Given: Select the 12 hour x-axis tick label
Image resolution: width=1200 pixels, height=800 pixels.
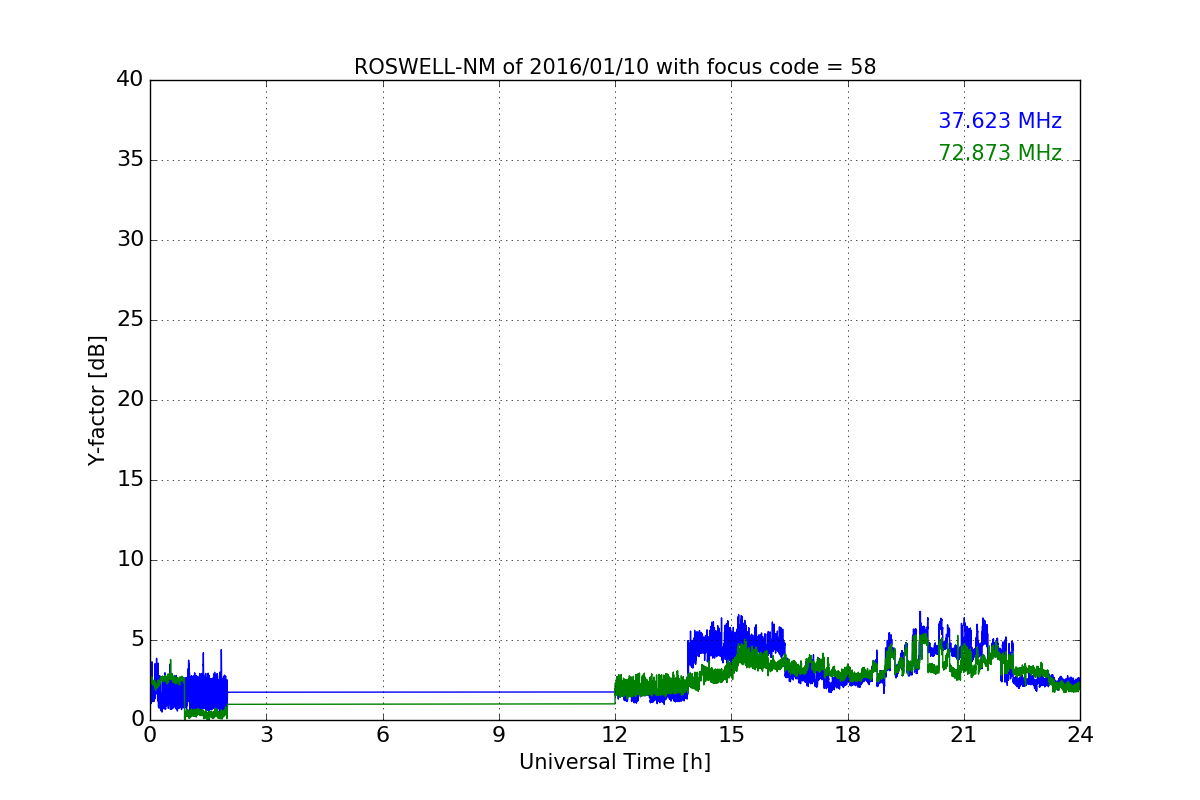Looking at the screenshot, I should [615, 735].
